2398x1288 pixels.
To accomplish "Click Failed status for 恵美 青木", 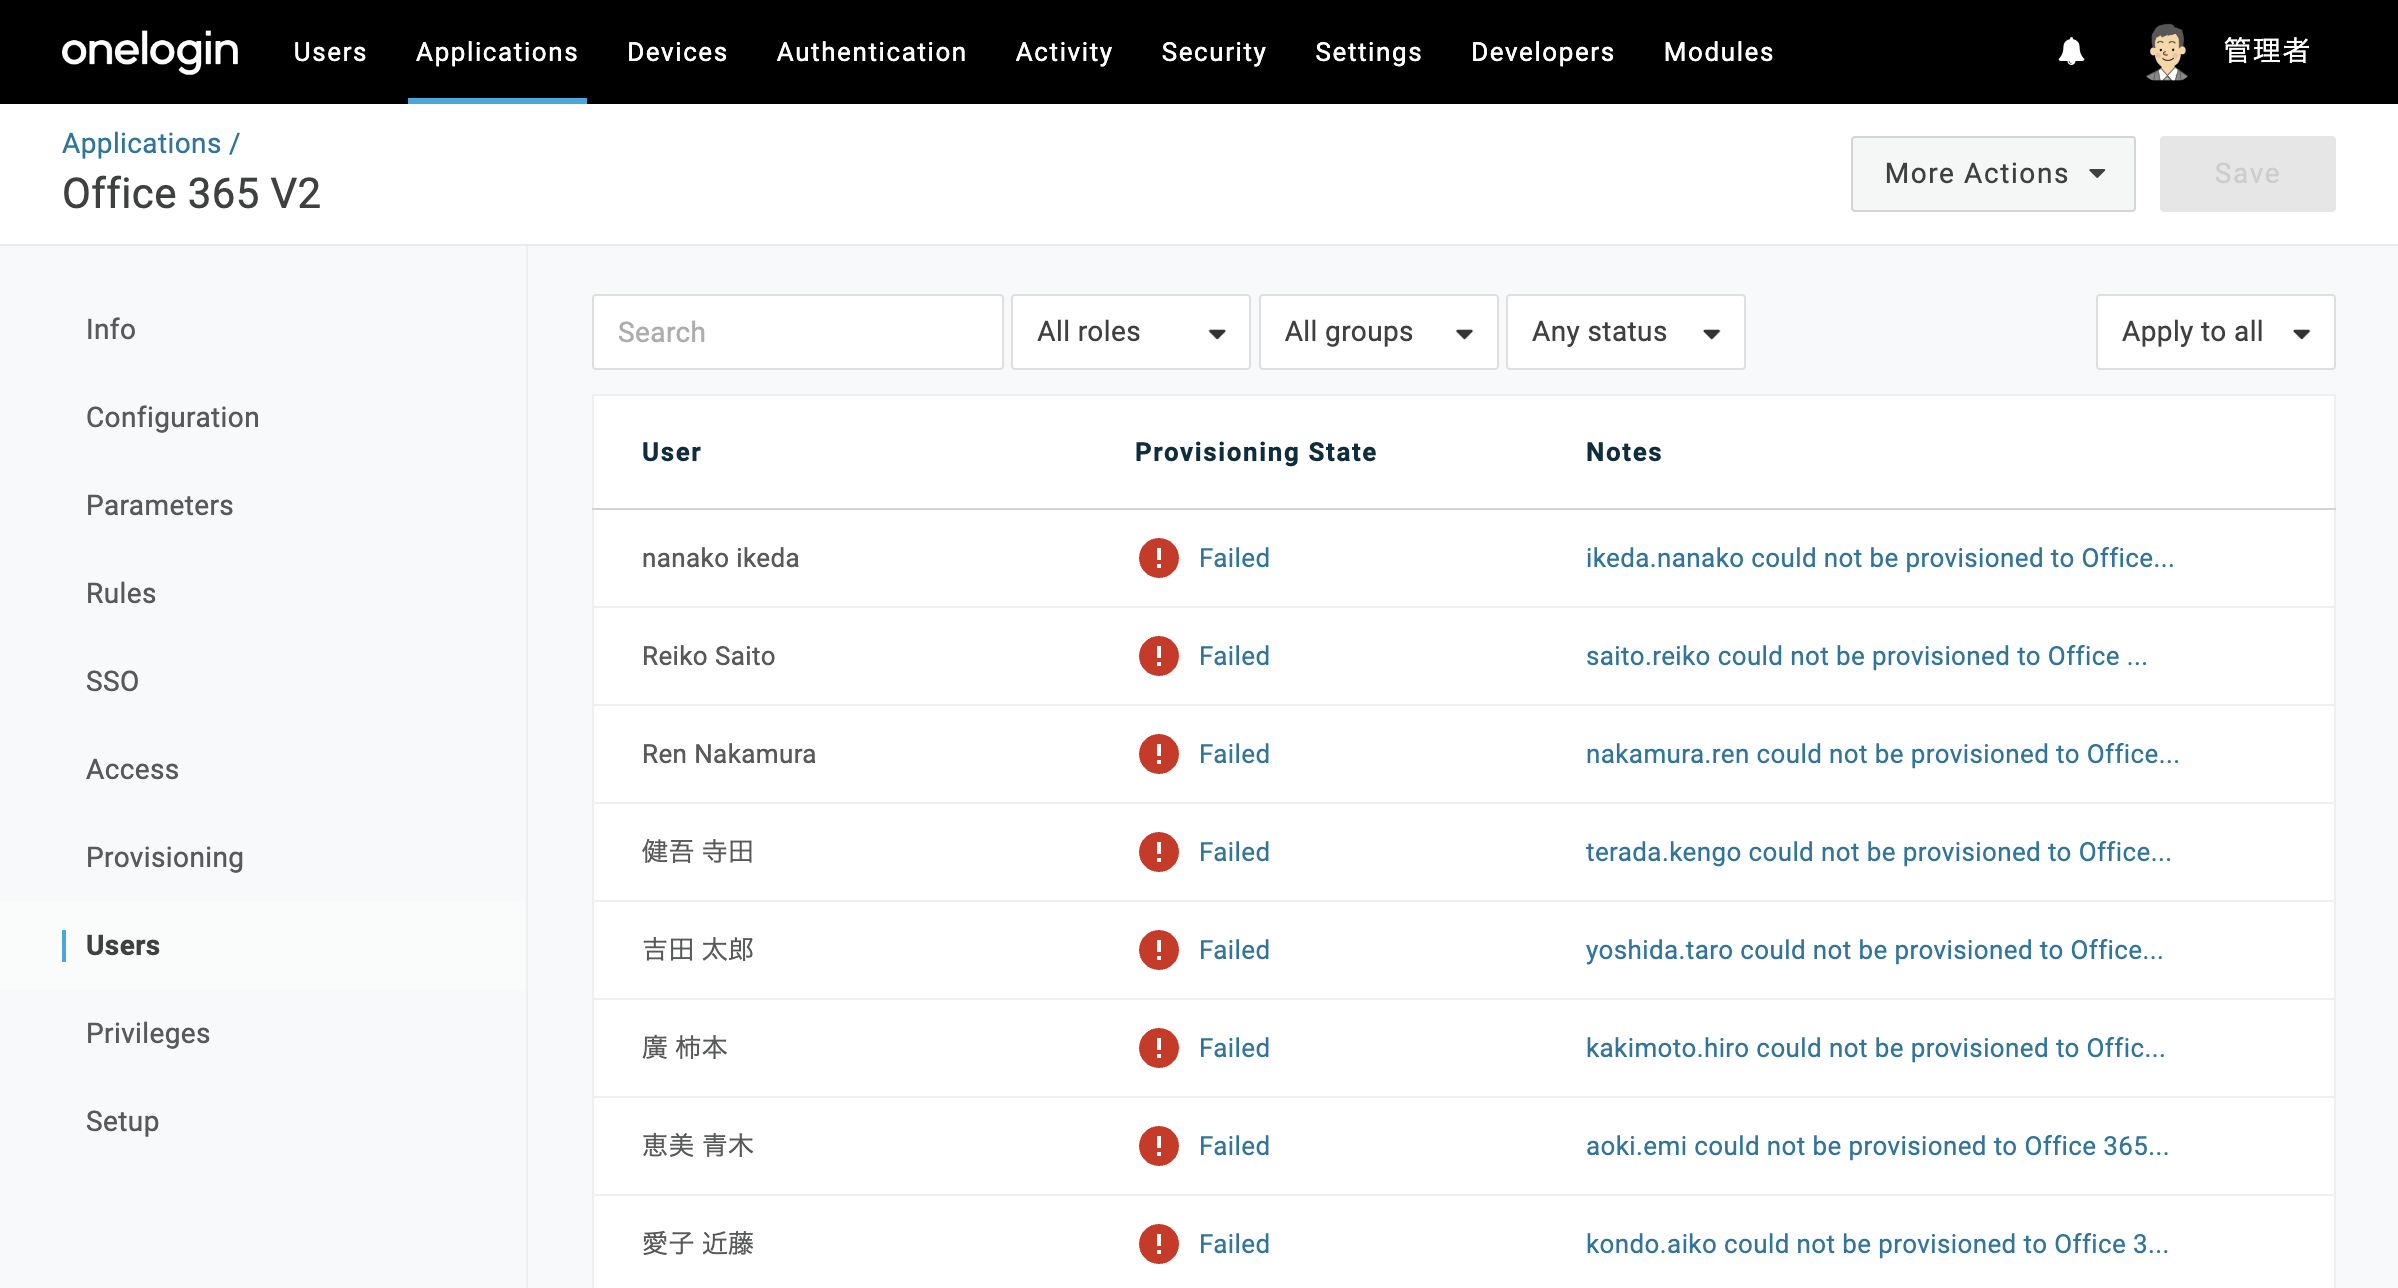I will [x=1234, y=1146].
